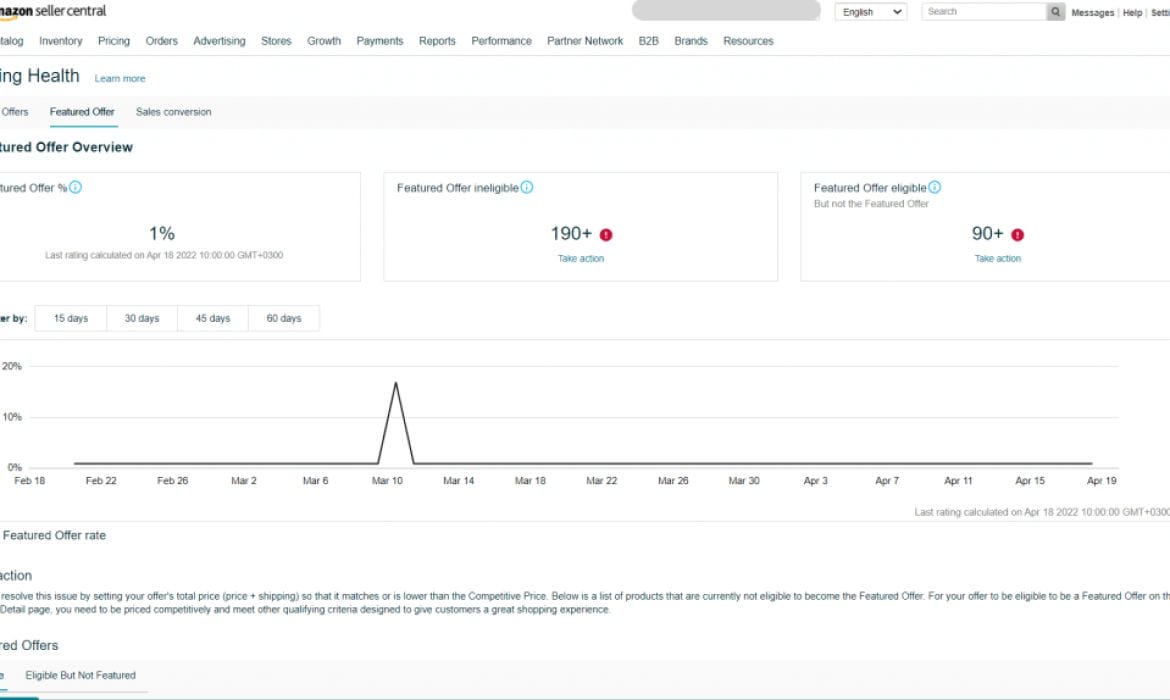This screenshot has height=700, width=1170.
Task: Click the search magnifier icon
Action: [x=1055, y=12]
